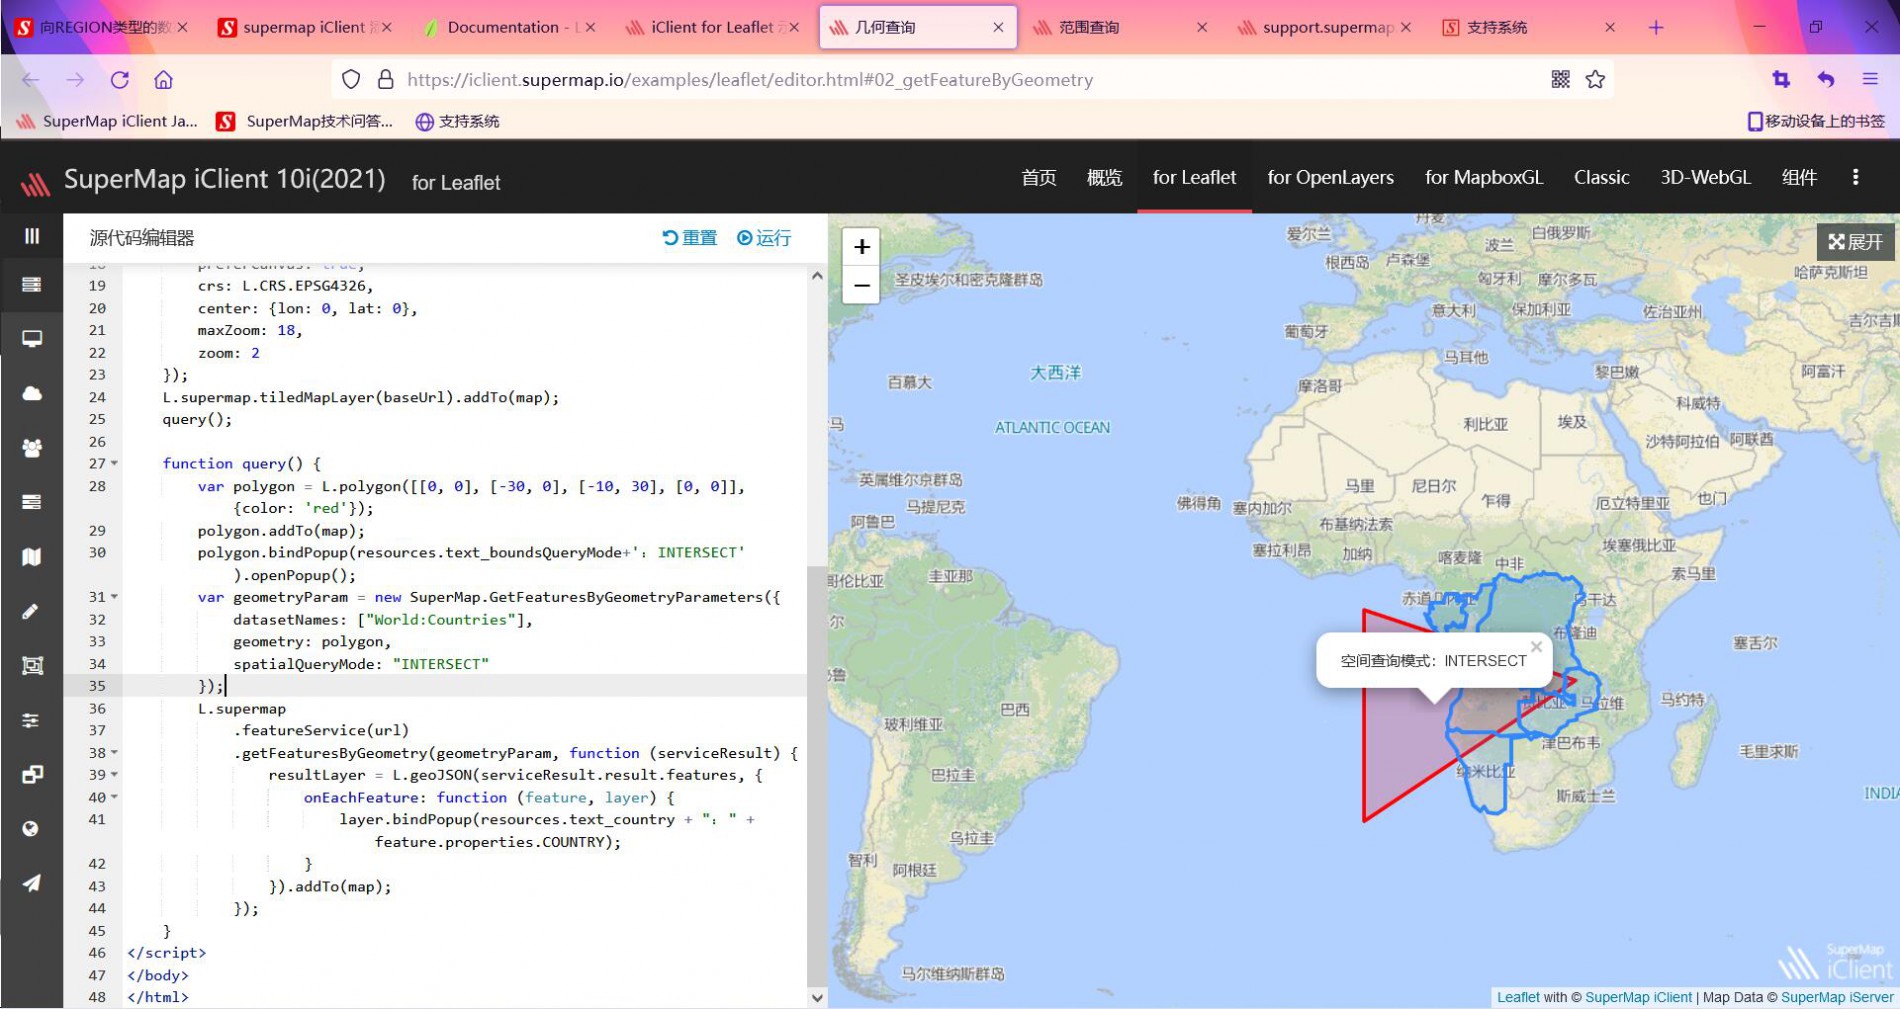1900x1009 pixels.
Task: Open the QR code icon in address bar
Action: point(1560,80)
